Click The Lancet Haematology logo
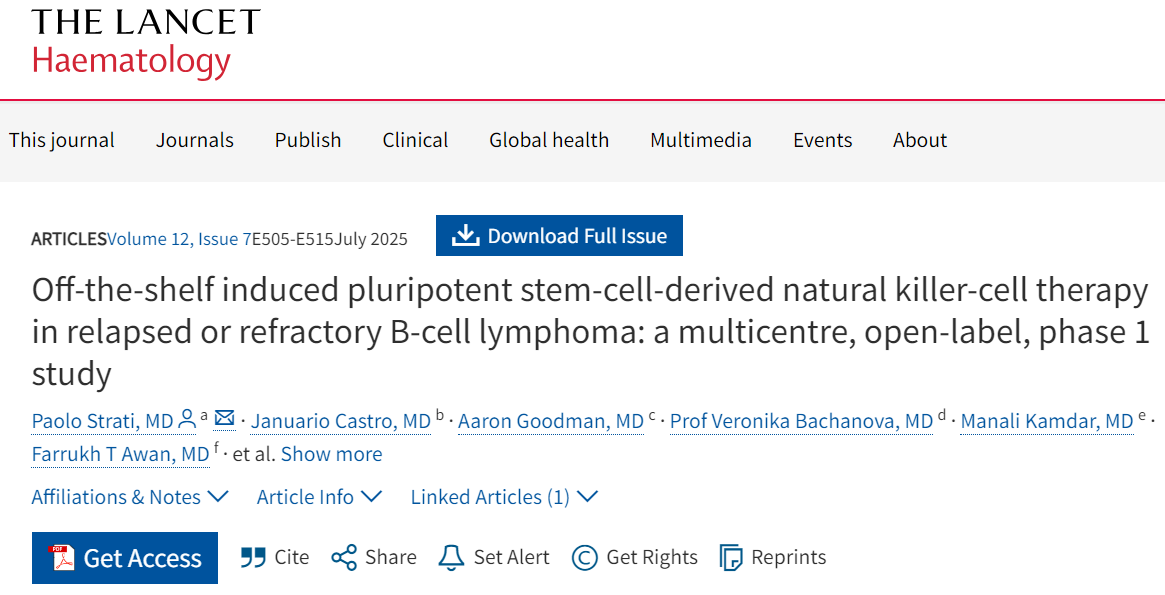 coord(146,42)
